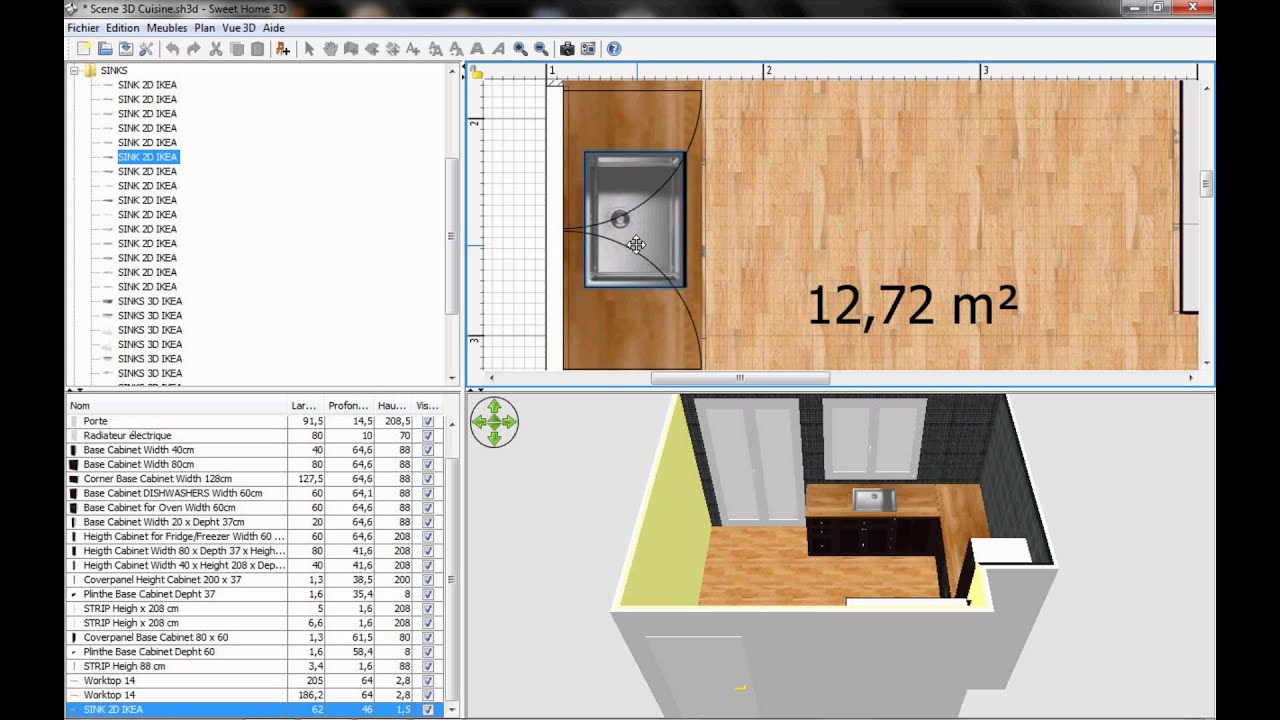The image size is (1280, 720).
Task: Collapse the SINKS catalog folder
Action: (x=74, y=71)
